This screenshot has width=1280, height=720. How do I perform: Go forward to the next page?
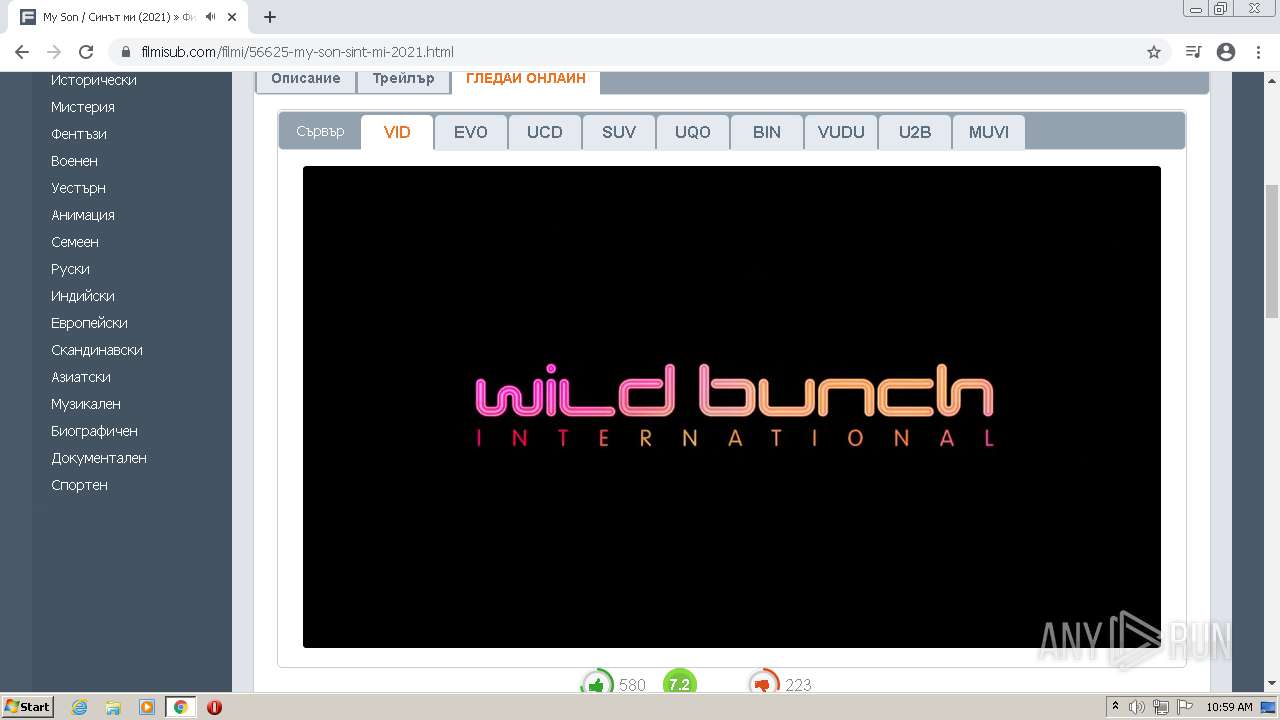tap(54, 52)
